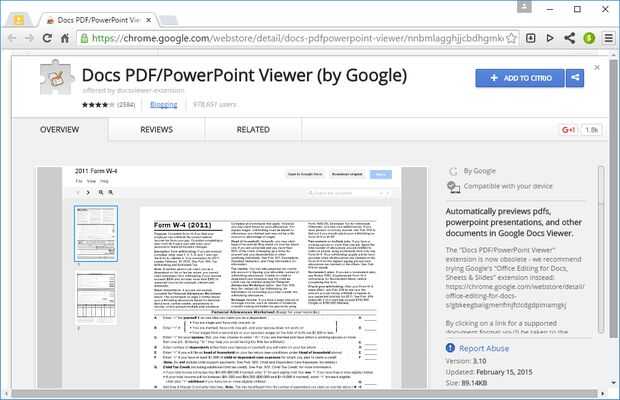Image resolution: width=620 pixels, height=400 pixels.
Task: Click the horizontal scrollbar at bottom
Action: [x=304, y=394]
